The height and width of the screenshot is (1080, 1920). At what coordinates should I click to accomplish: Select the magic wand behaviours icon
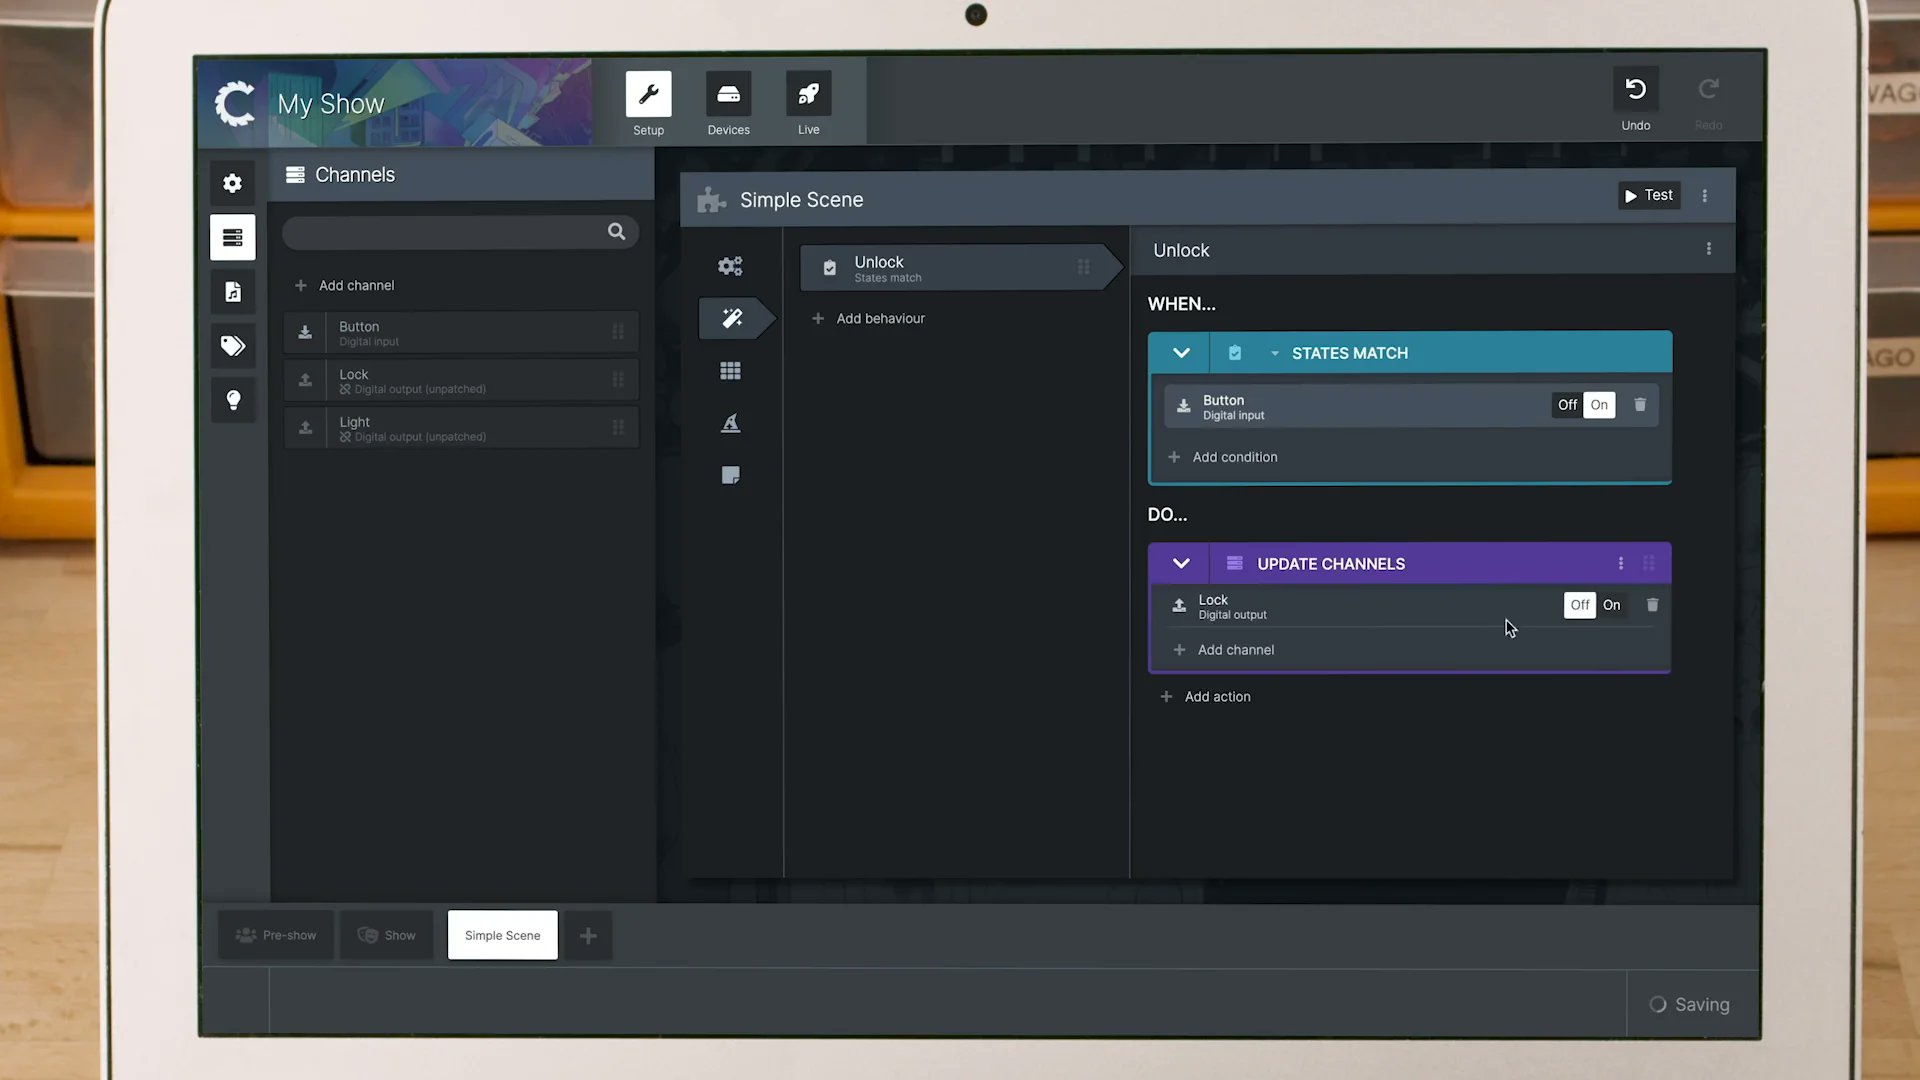tap(731, 318)
